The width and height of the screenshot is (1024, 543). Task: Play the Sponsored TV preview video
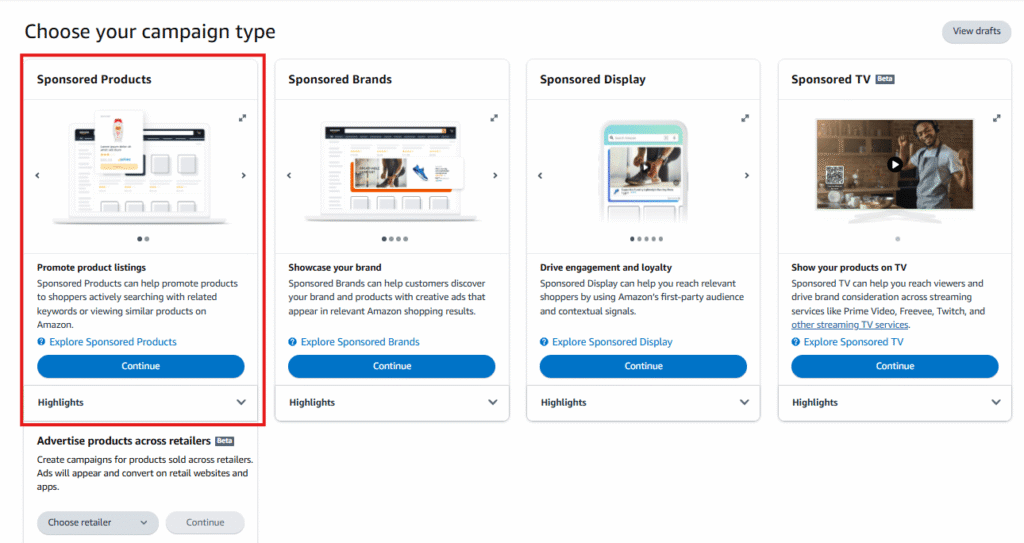click(x=895, y=165)
